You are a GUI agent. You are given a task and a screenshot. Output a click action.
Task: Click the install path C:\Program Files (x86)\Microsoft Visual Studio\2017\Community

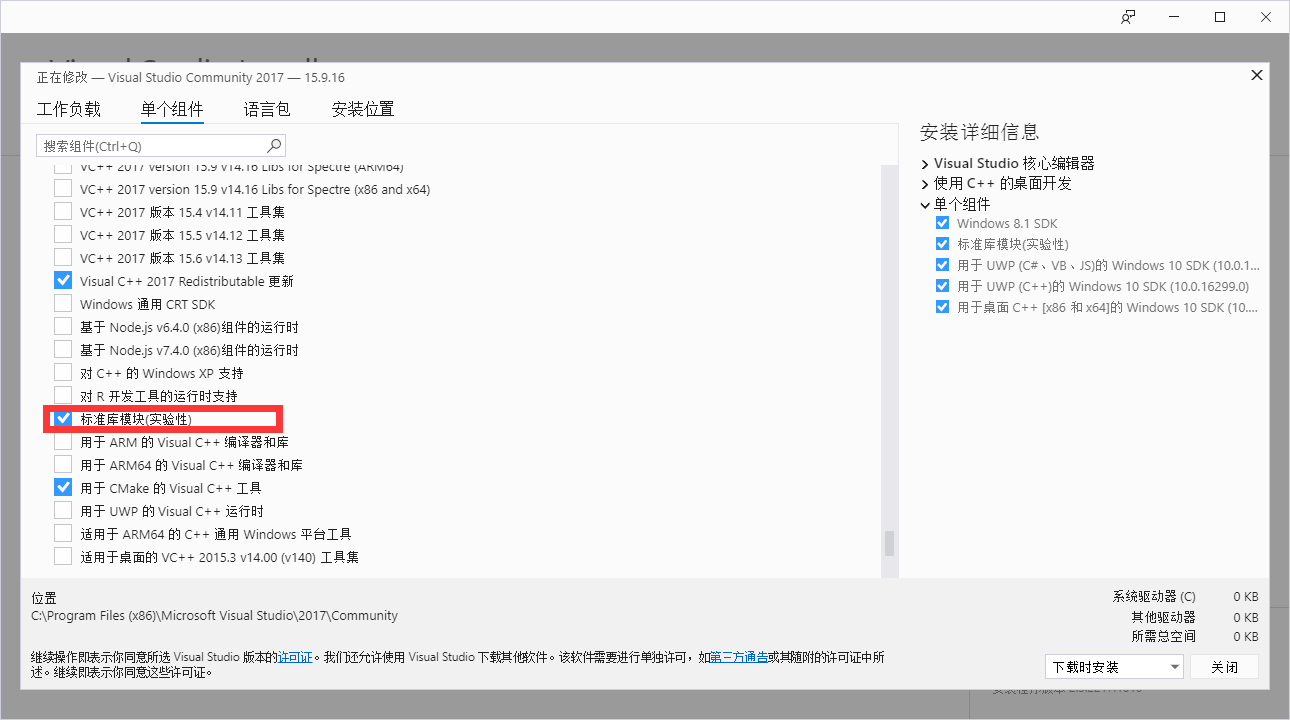[x=214, y=616]
